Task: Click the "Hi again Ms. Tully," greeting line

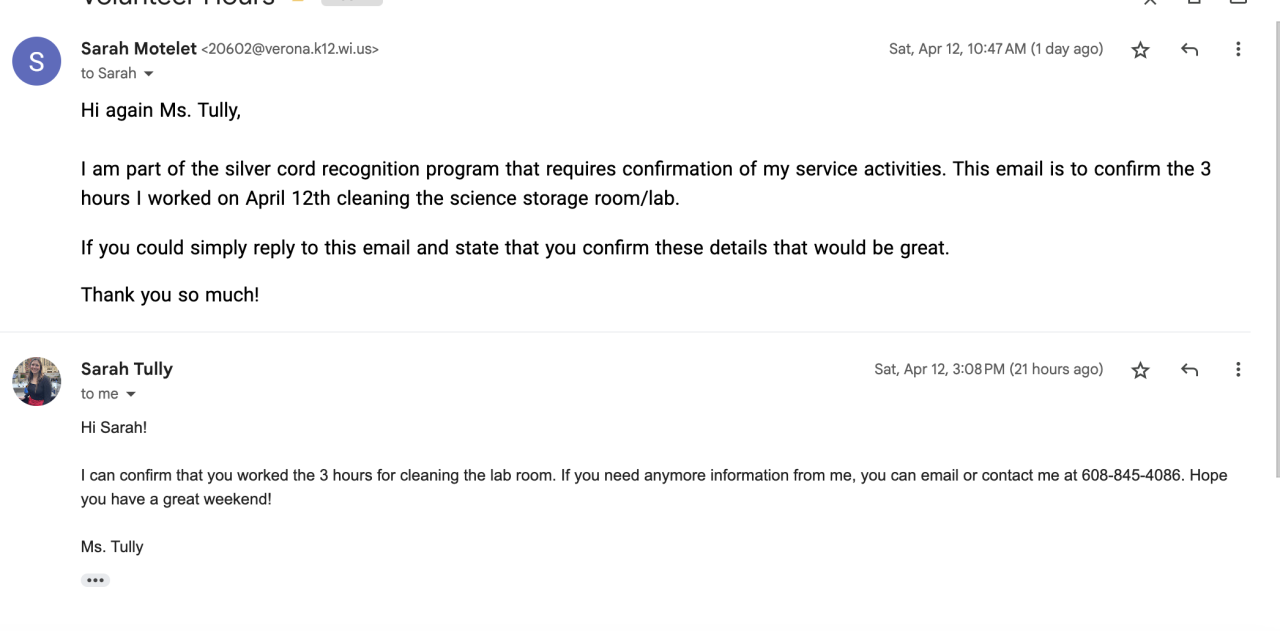Action: 161,110
